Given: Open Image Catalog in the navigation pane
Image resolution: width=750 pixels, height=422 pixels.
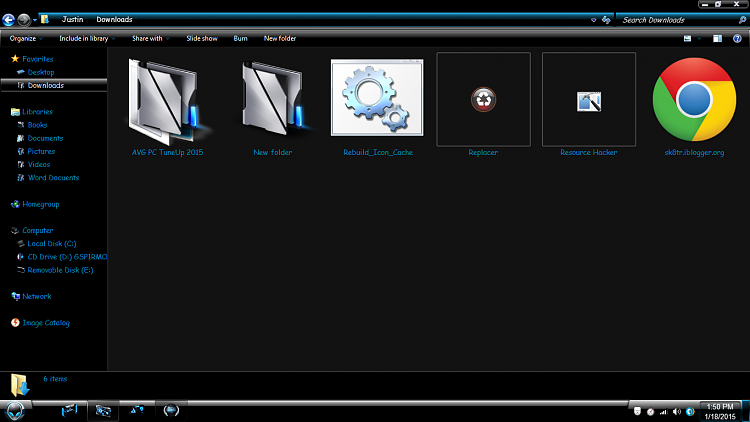Looking at the screenshot, I should (x=46, y=323).
